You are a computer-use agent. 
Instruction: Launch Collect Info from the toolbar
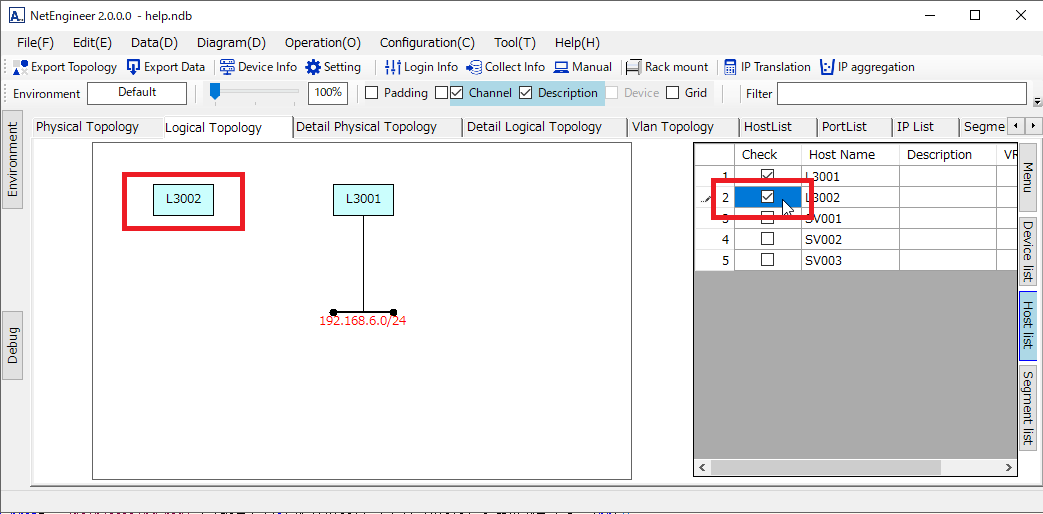pos(474,67)
